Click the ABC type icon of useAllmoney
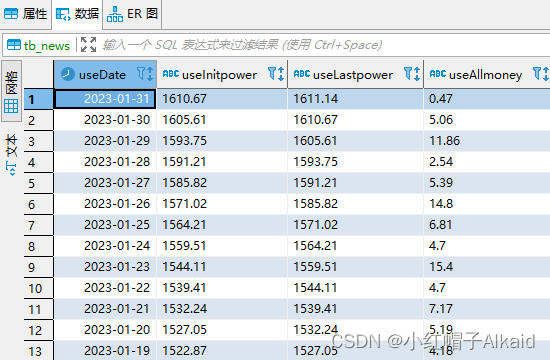550x360 pixels. click(438, 74)
